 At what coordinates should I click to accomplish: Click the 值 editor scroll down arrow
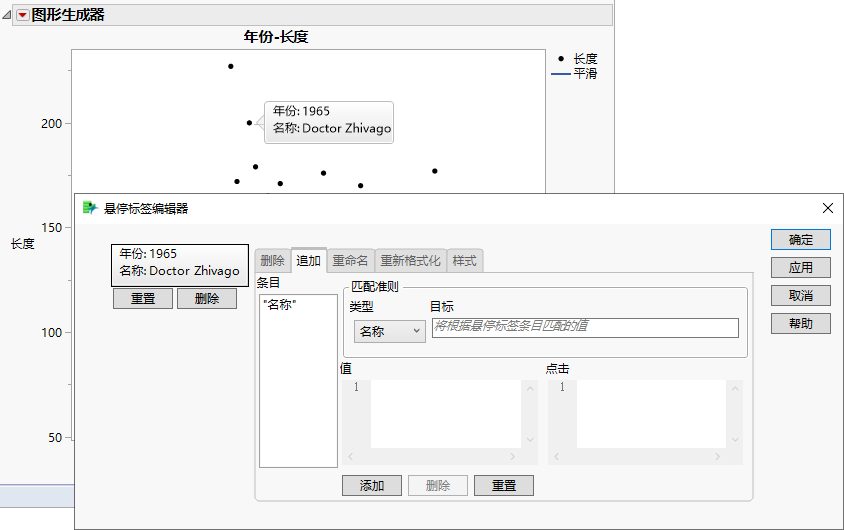click(530, 440)
